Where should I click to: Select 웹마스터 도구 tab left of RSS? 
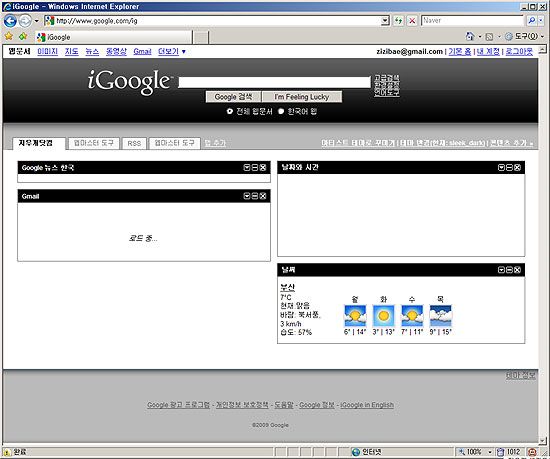(x=94, y=143)
